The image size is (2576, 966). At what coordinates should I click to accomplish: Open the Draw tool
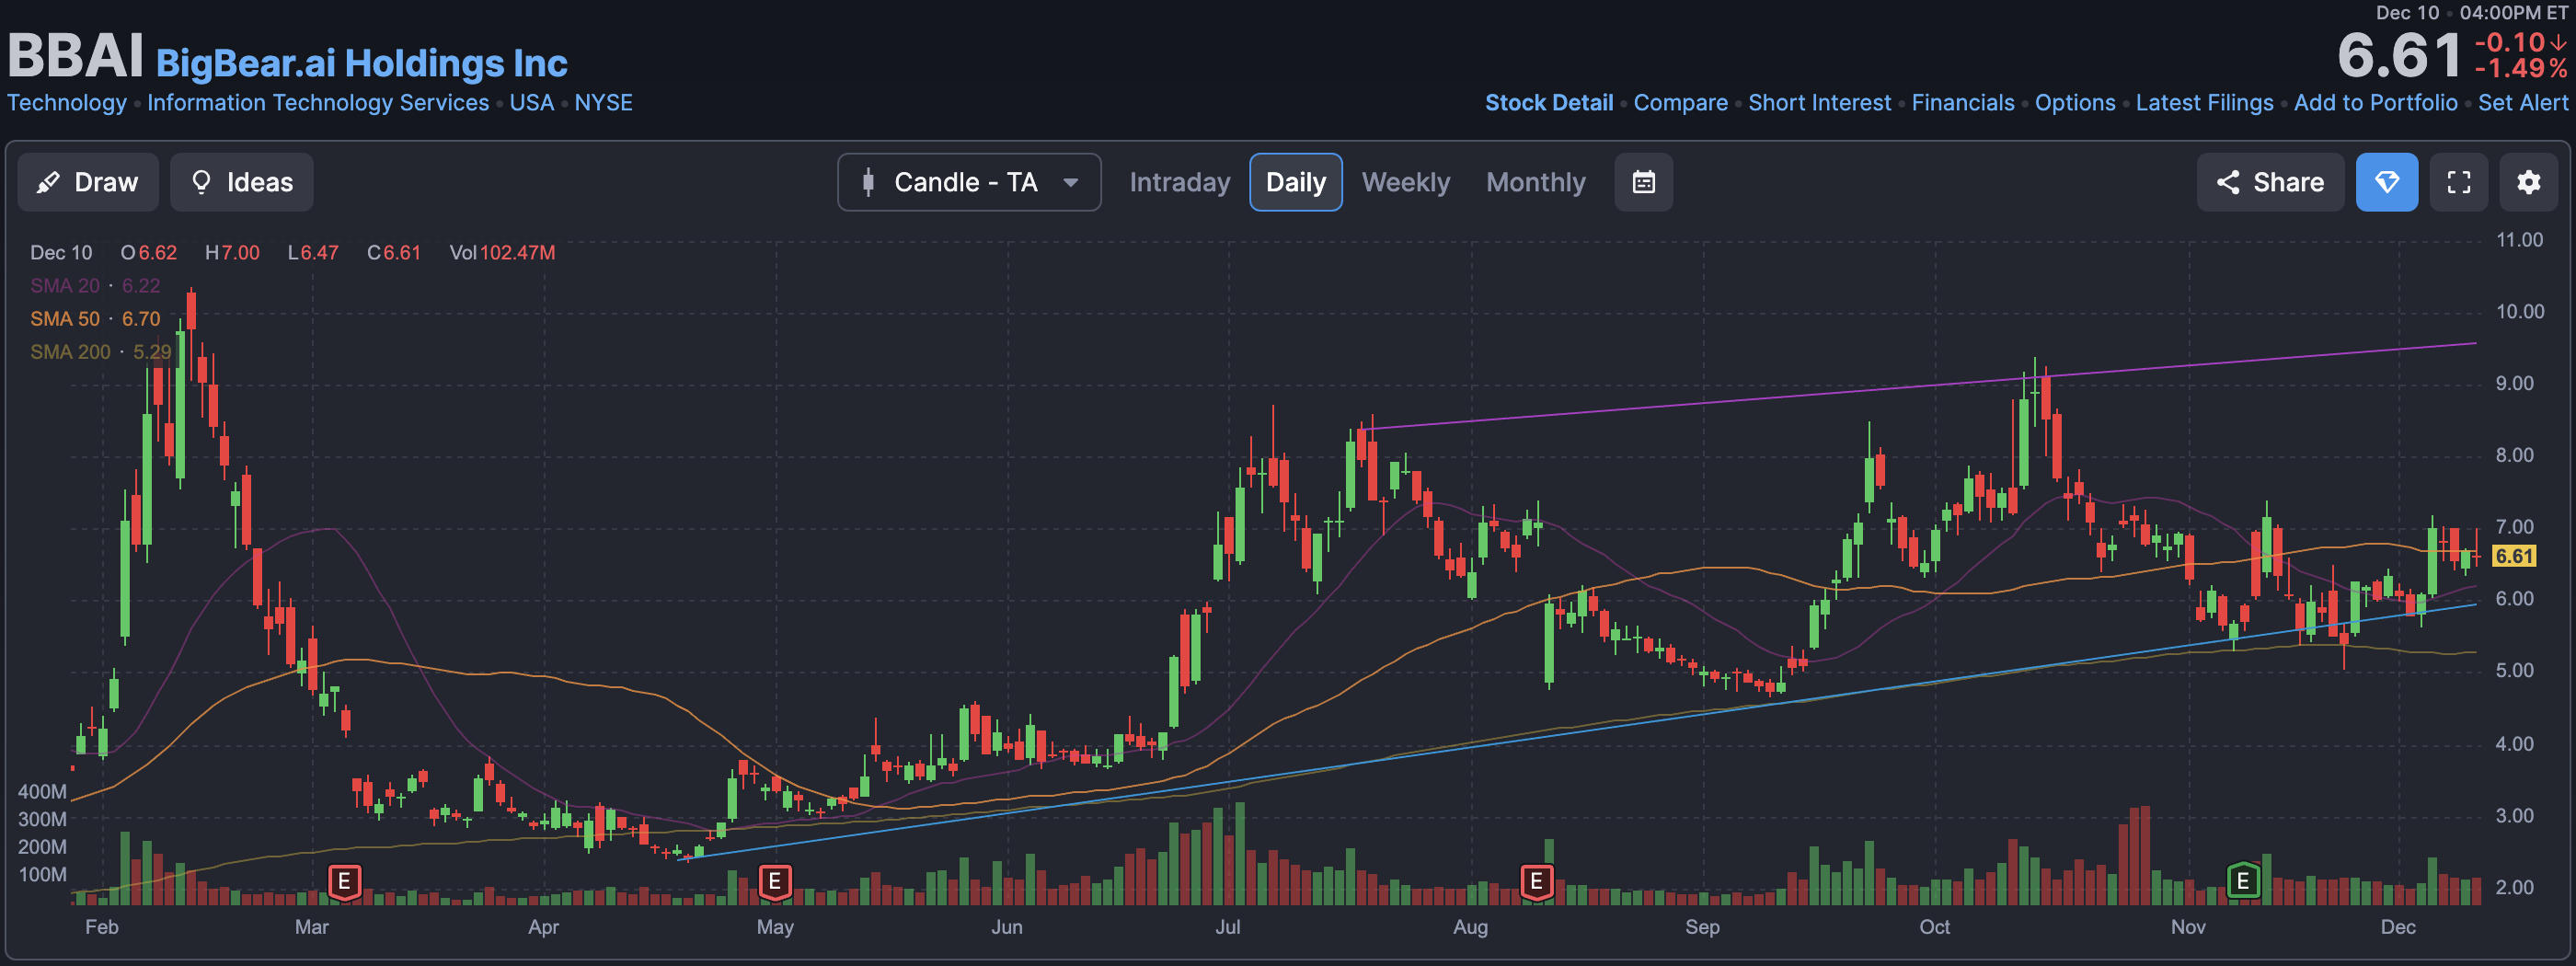click(x=88, y=182)
